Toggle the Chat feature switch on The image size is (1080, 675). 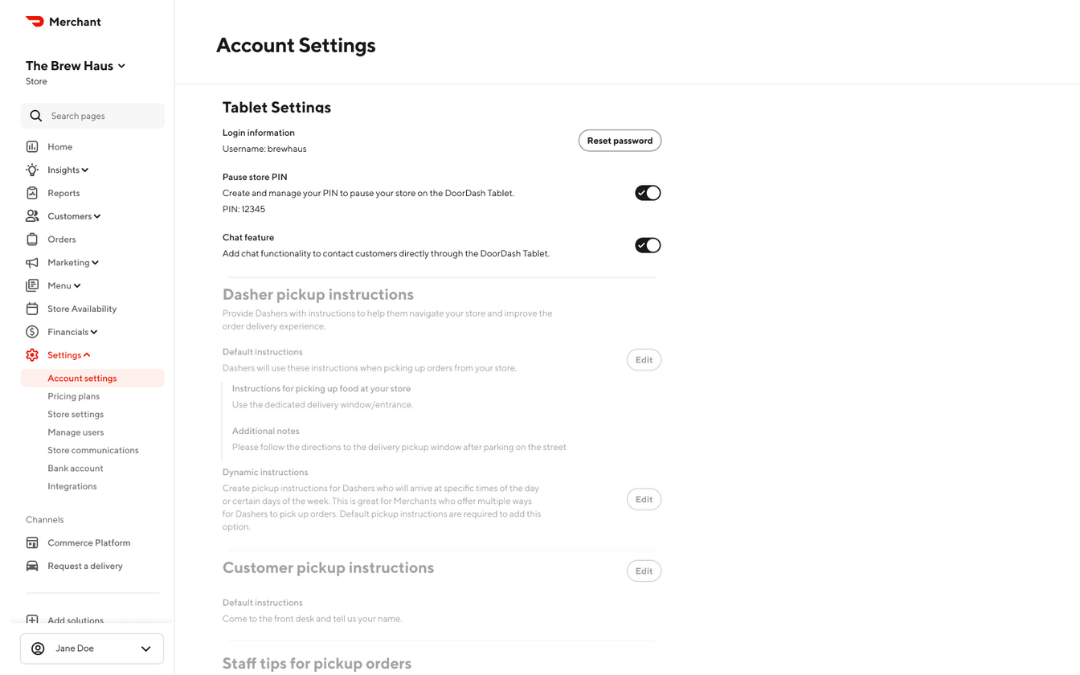click(648, 245)
